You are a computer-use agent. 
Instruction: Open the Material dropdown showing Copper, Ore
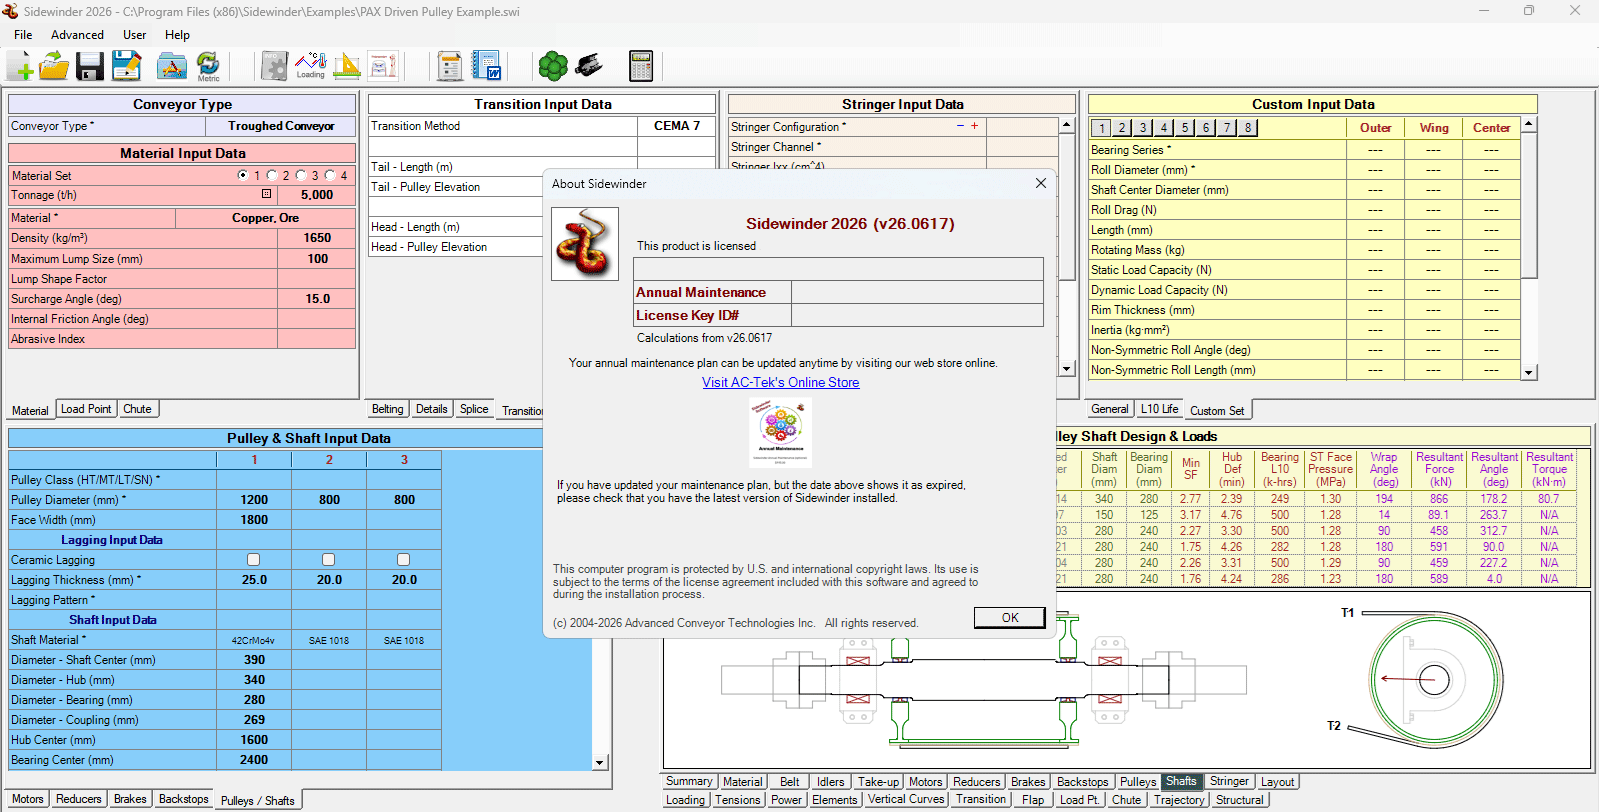coord(265,218)
